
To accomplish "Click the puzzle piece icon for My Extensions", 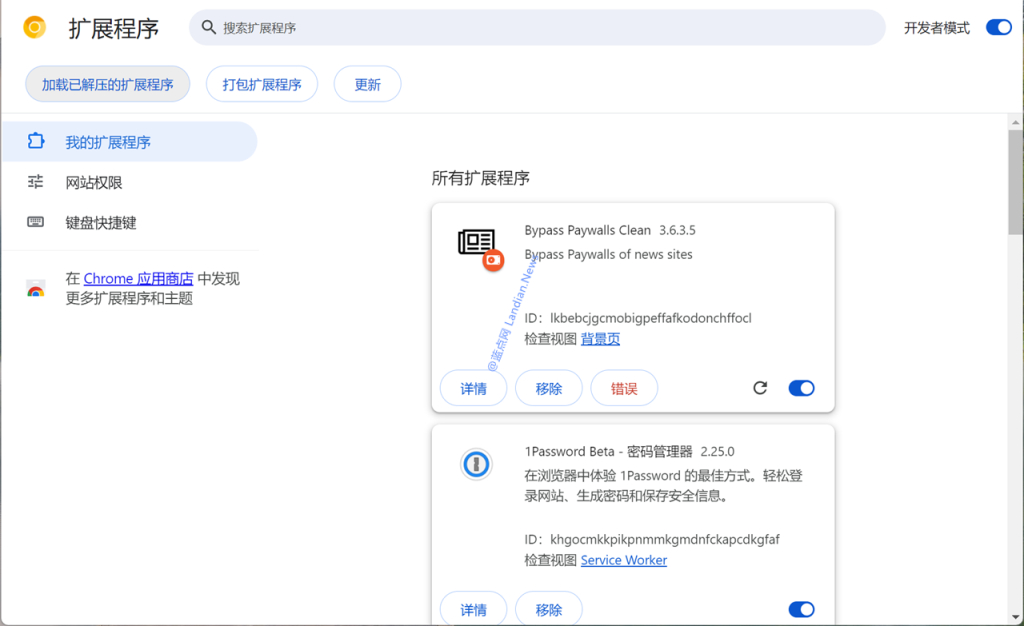I will point(36,141).
